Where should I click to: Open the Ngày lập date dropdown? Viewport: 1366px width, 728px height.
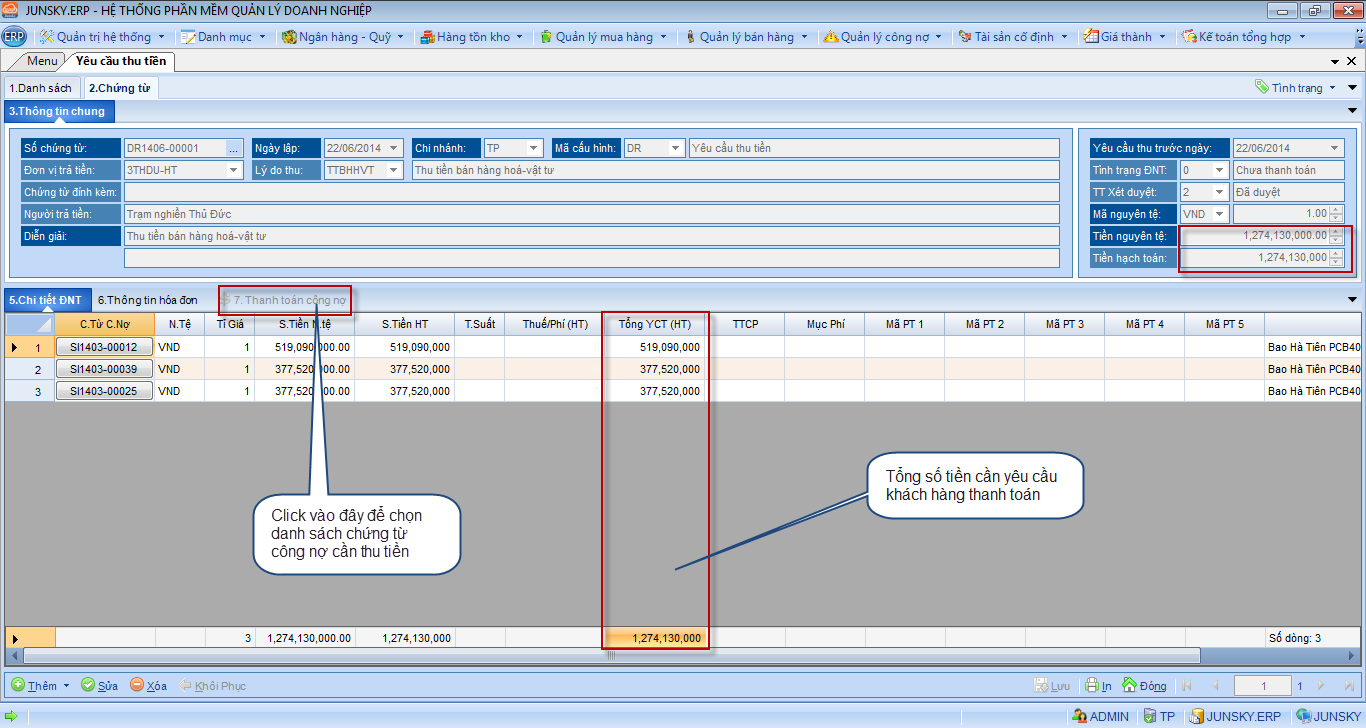click(x=394, y=148)
